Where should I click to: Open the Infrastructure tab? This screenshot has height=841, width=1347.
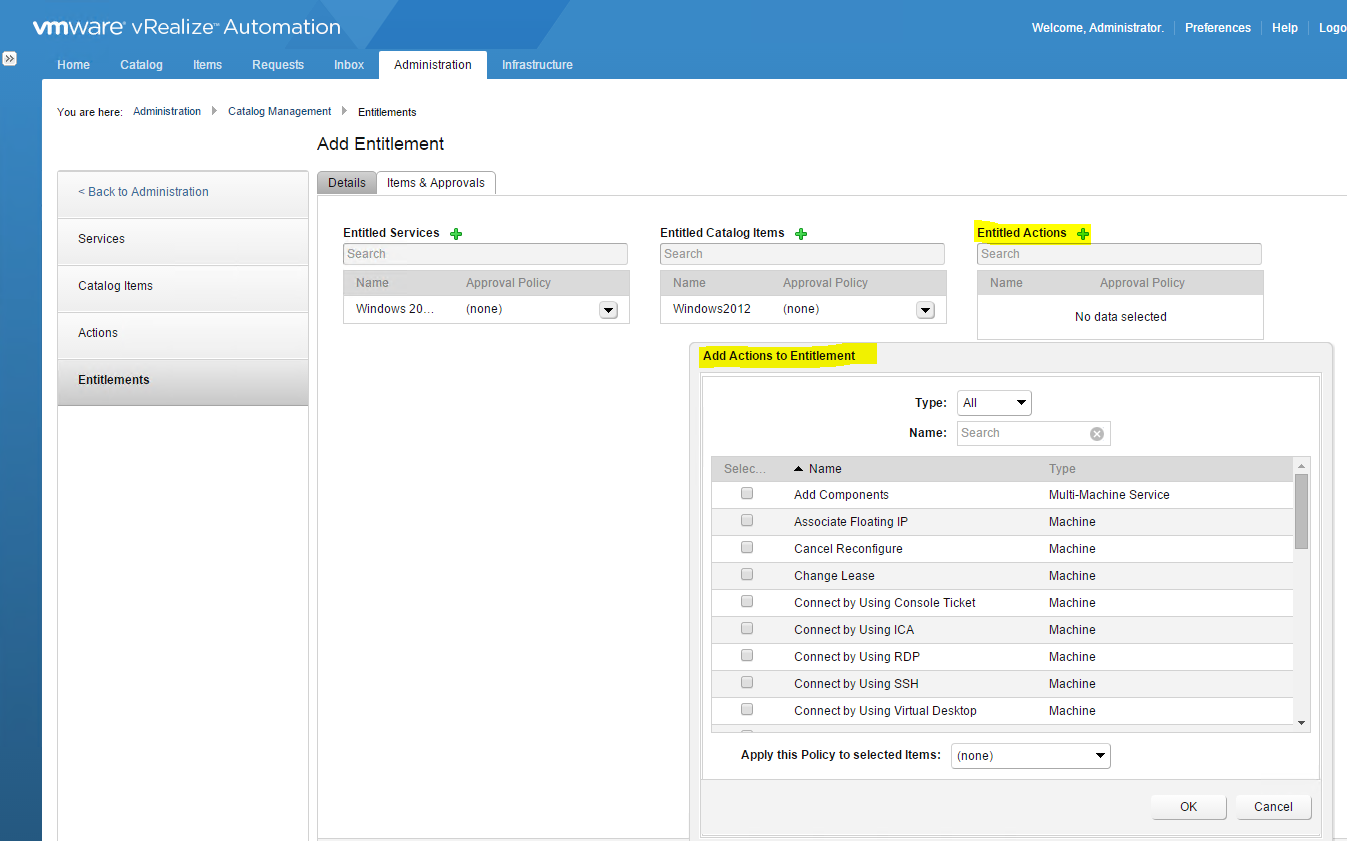coord(537,65)
